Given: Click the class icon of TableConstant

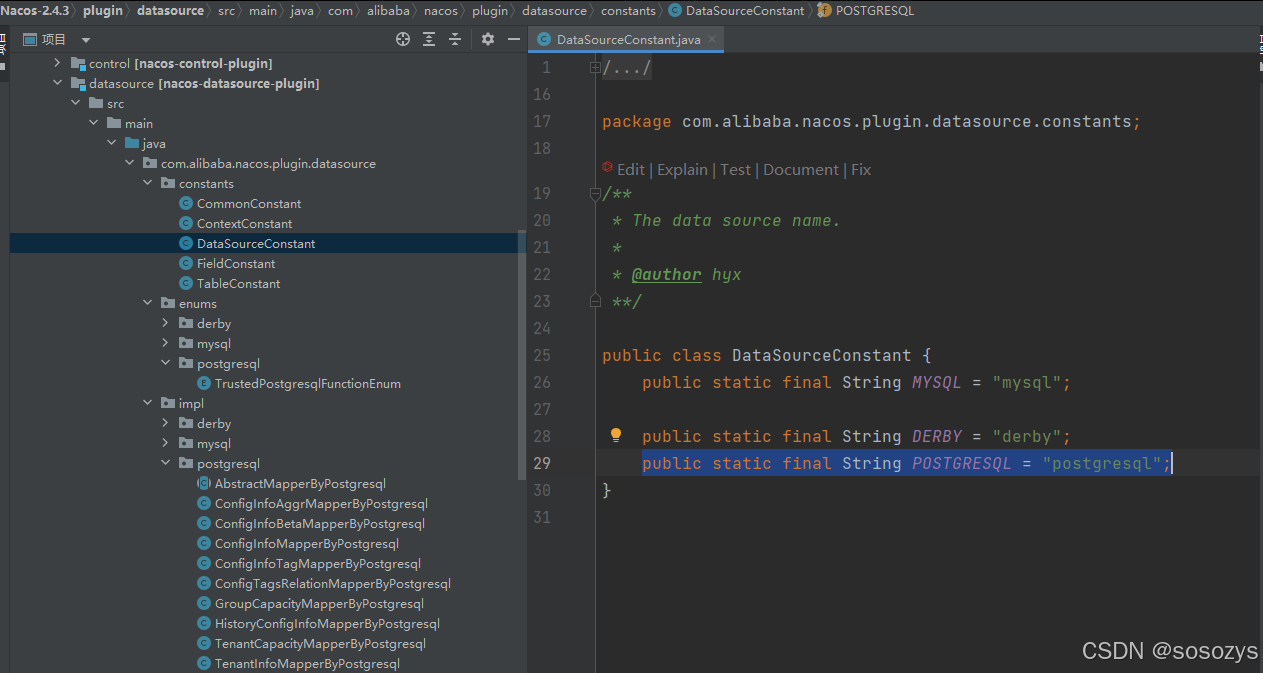Looking at the screenshot, I should (x=186, y=283).
